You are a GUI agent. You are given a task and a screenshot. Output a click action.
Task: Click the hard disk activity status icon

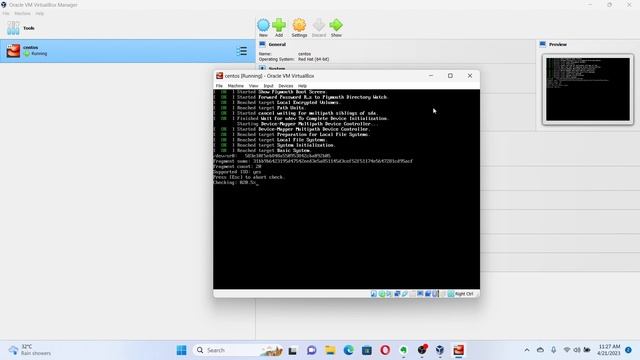tap(374, 294)
